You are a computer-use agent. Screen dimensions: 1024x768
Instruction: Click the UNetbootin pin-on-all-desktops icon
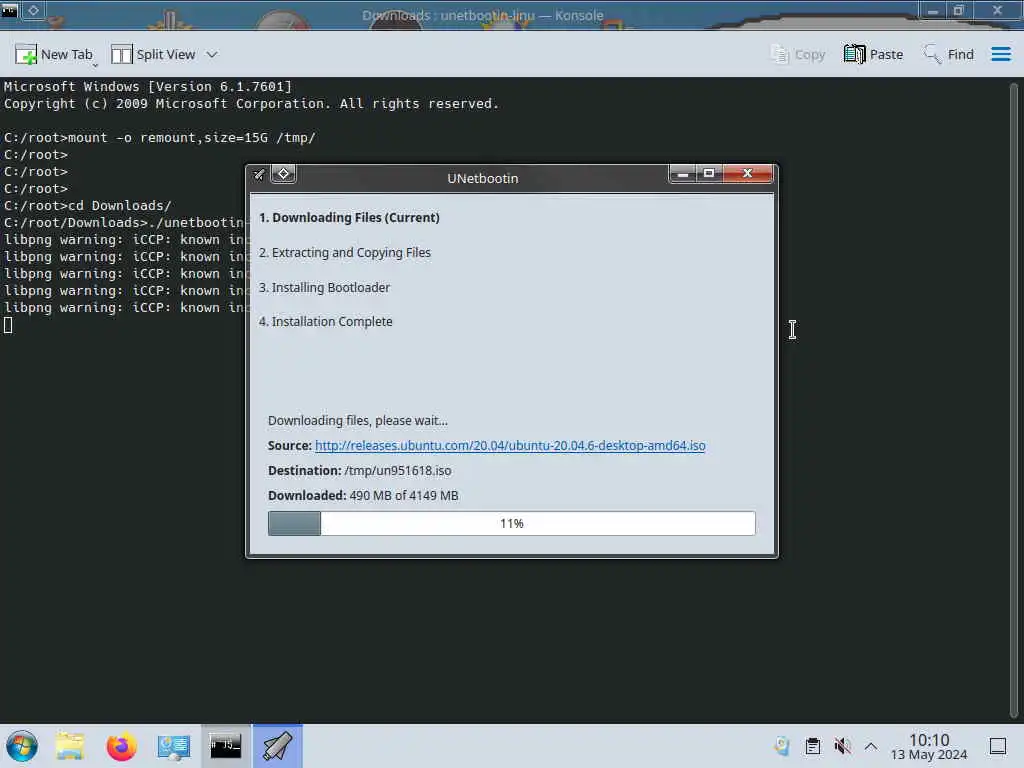pyautogui.click(x=283, y=174)
